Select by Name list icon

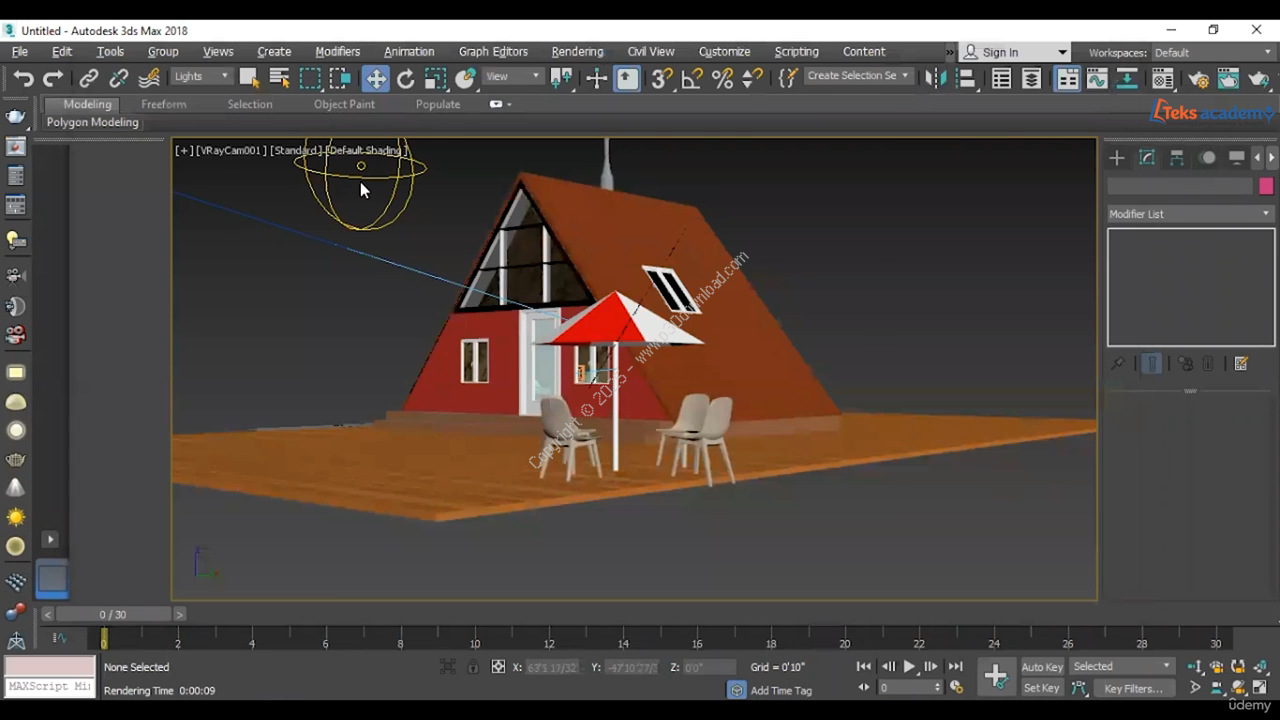280,78
